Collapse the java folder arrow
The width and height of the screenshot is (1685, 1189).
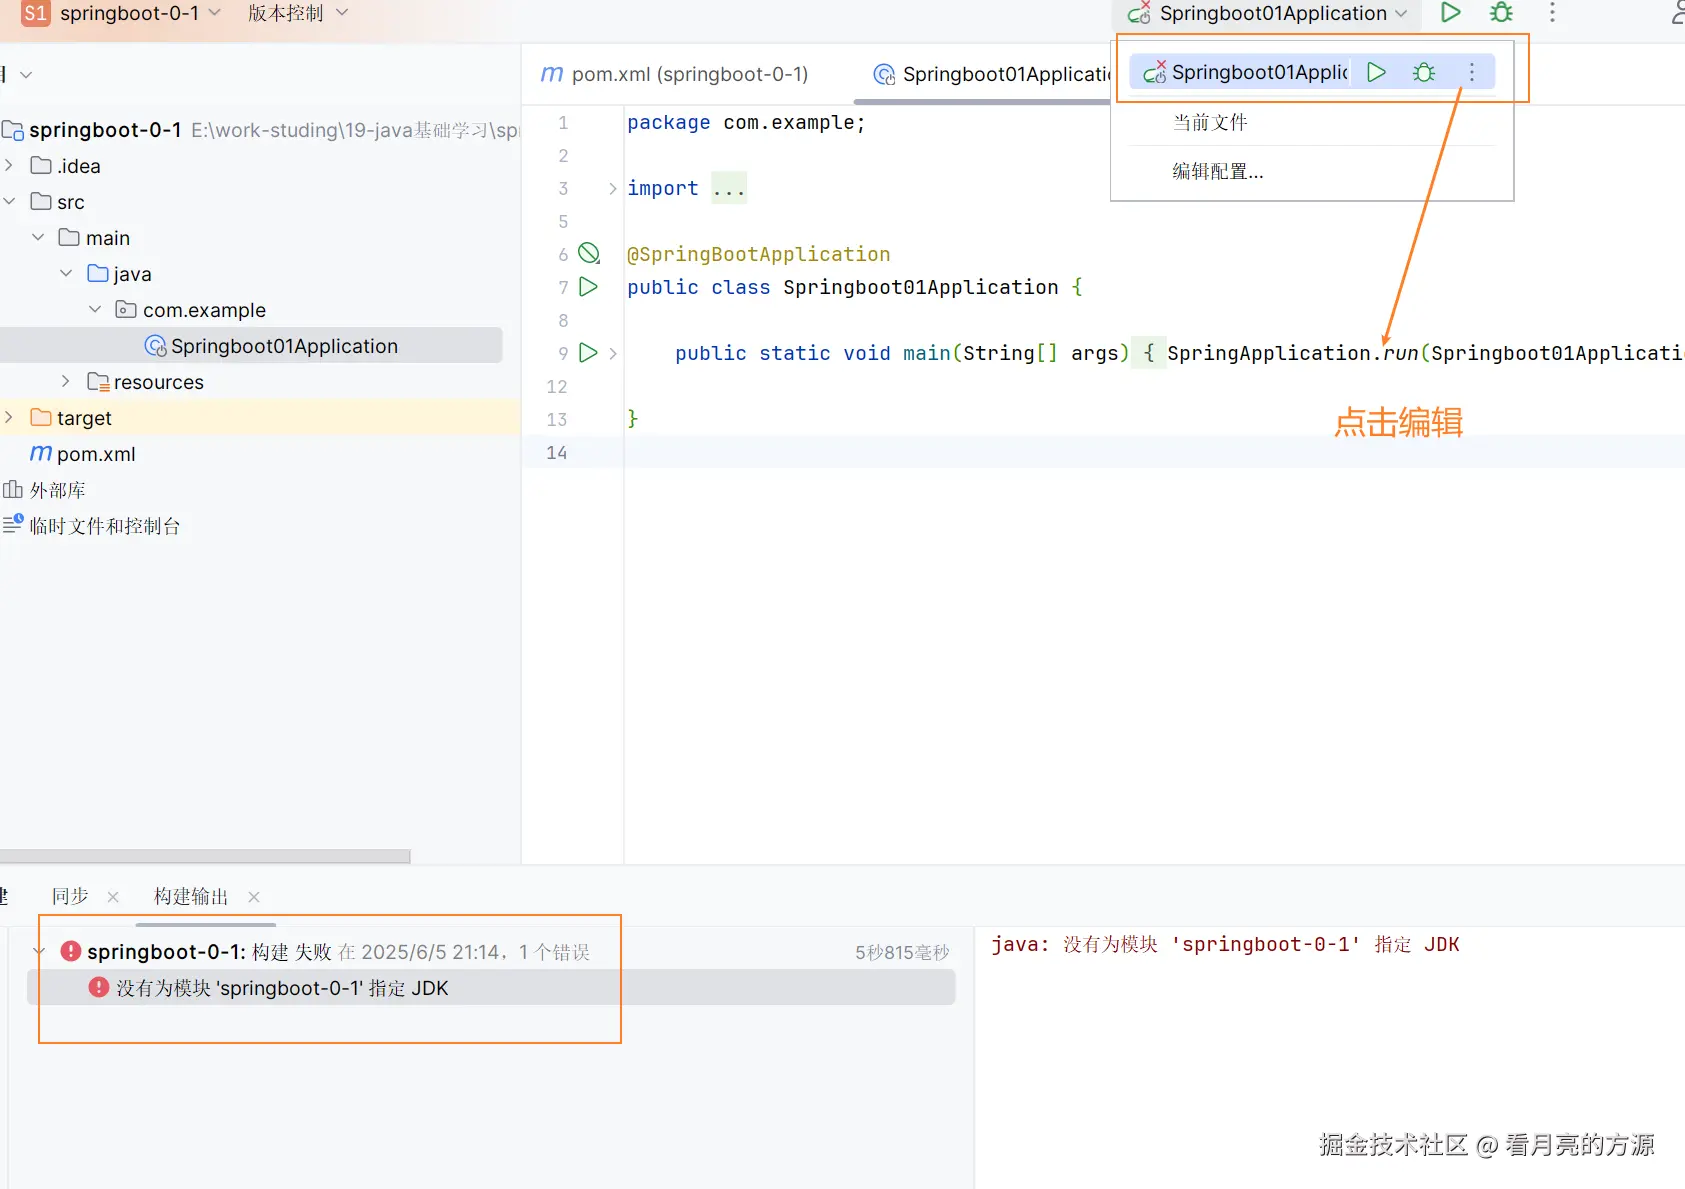[66, 273]
